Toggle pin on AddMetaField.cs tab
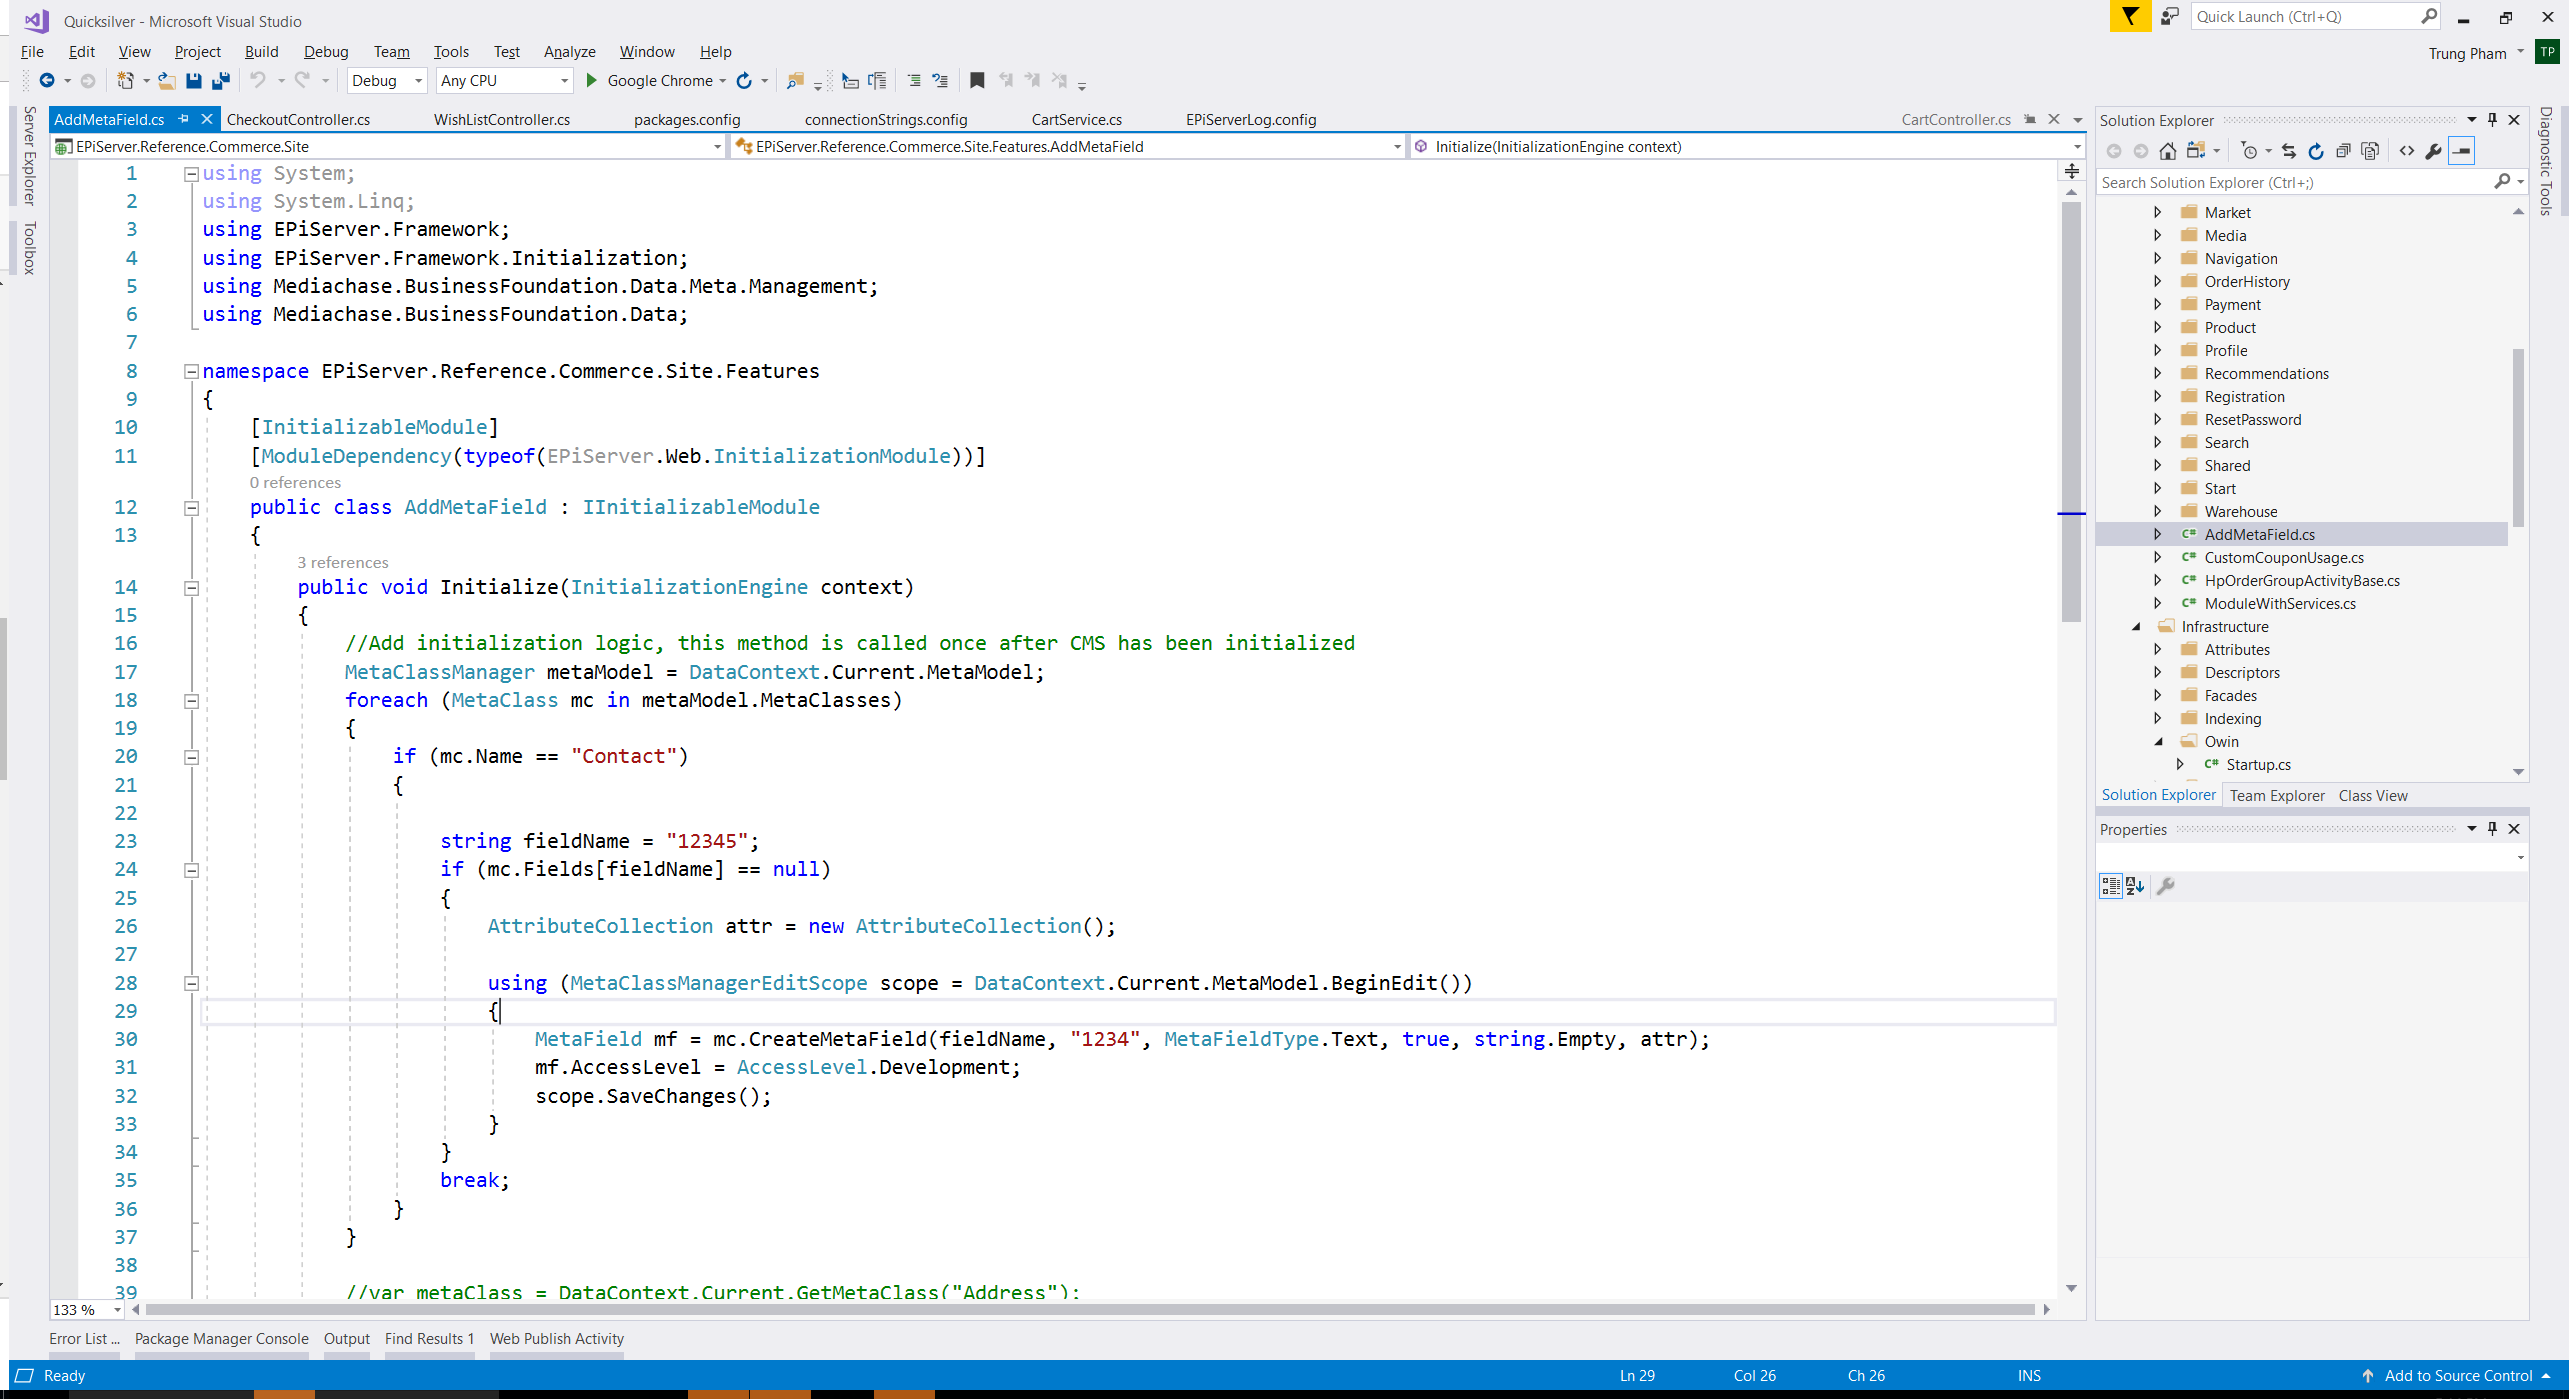Viewport: 2569px width, 1399px height. click(184, 119)
